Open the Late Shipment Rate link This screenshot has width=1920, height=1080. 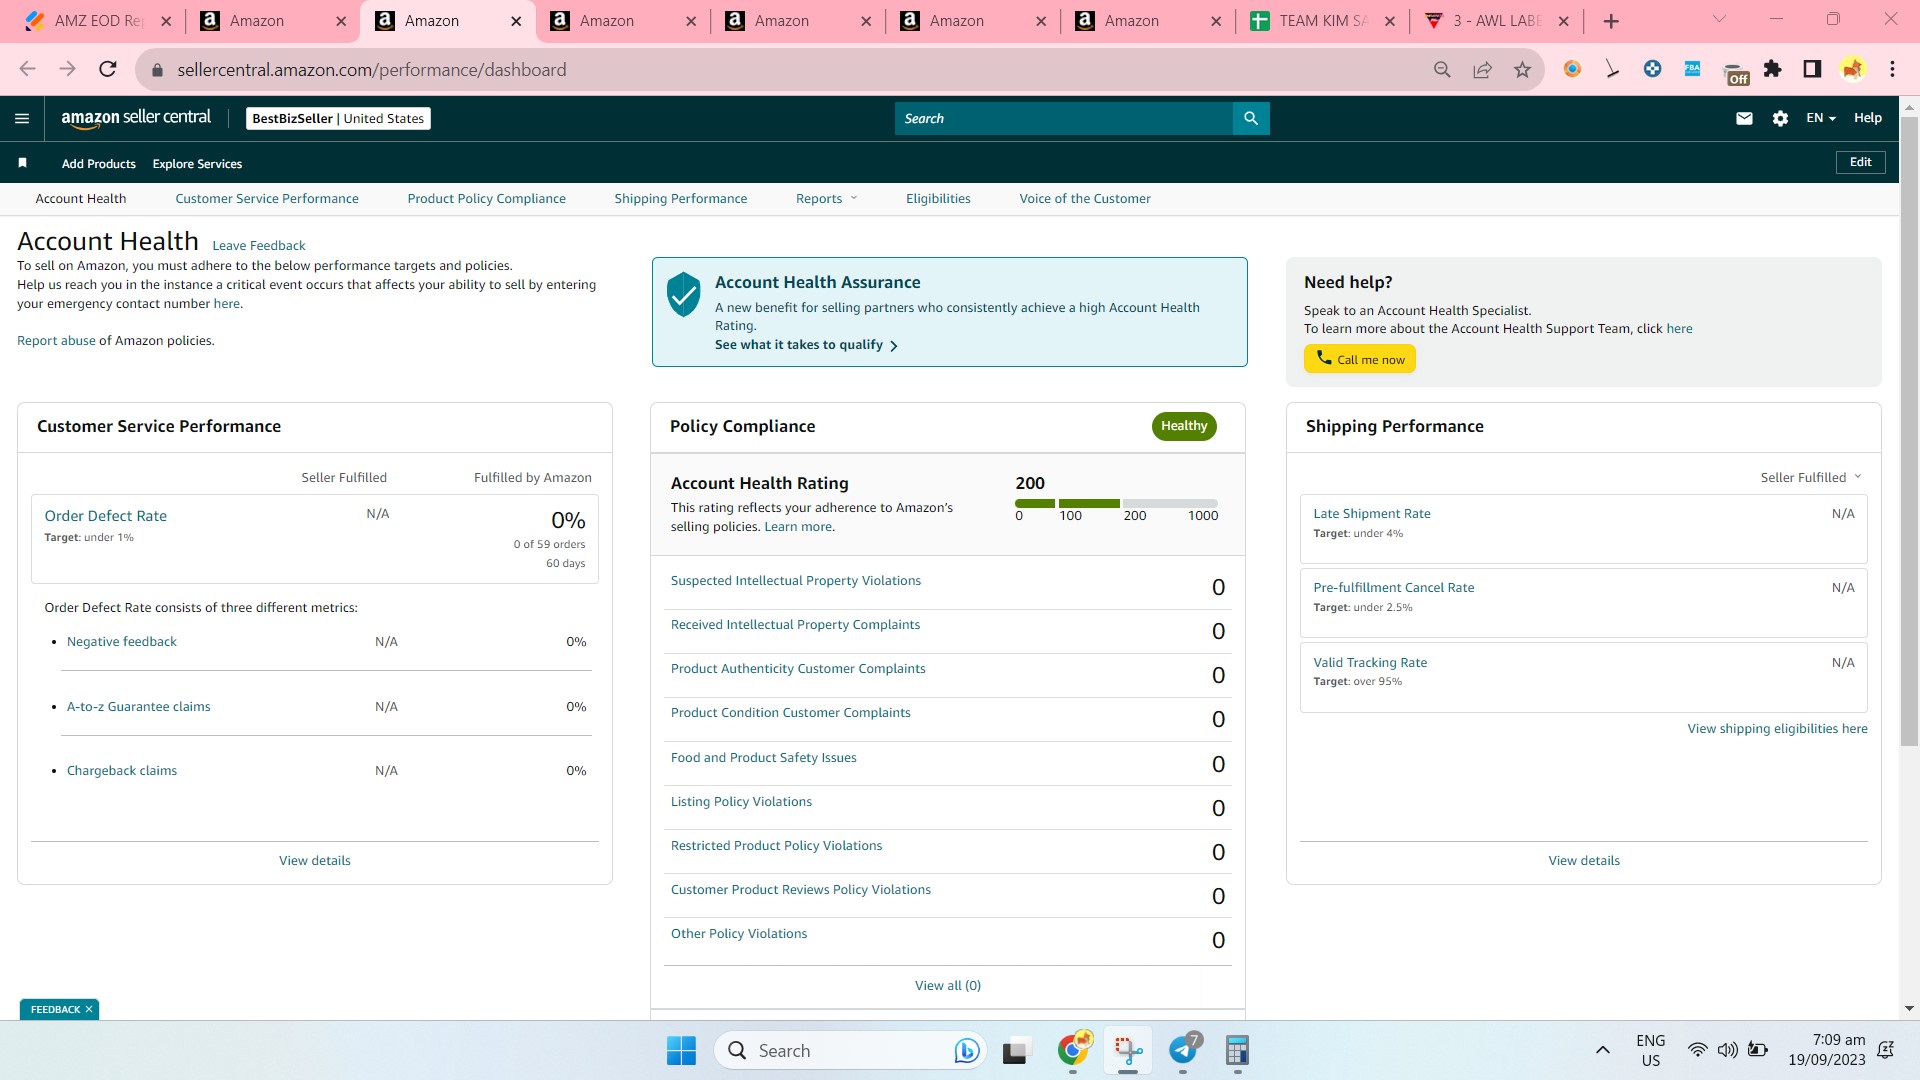click(1372, 514)
